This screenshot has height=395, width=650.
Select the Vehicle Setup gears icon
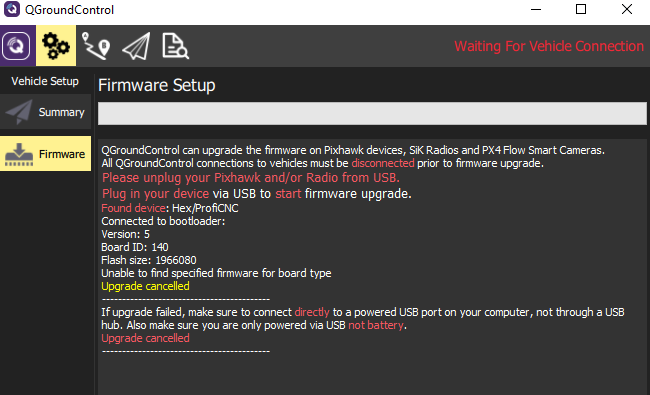click(56, 46)
